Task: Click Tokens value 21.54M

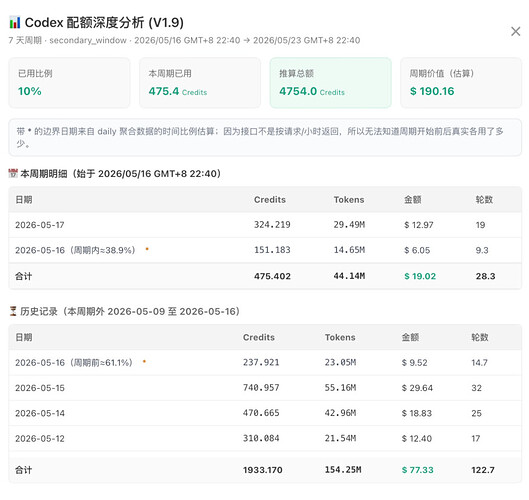Action: pyautogui.click(x=340, y=438)
